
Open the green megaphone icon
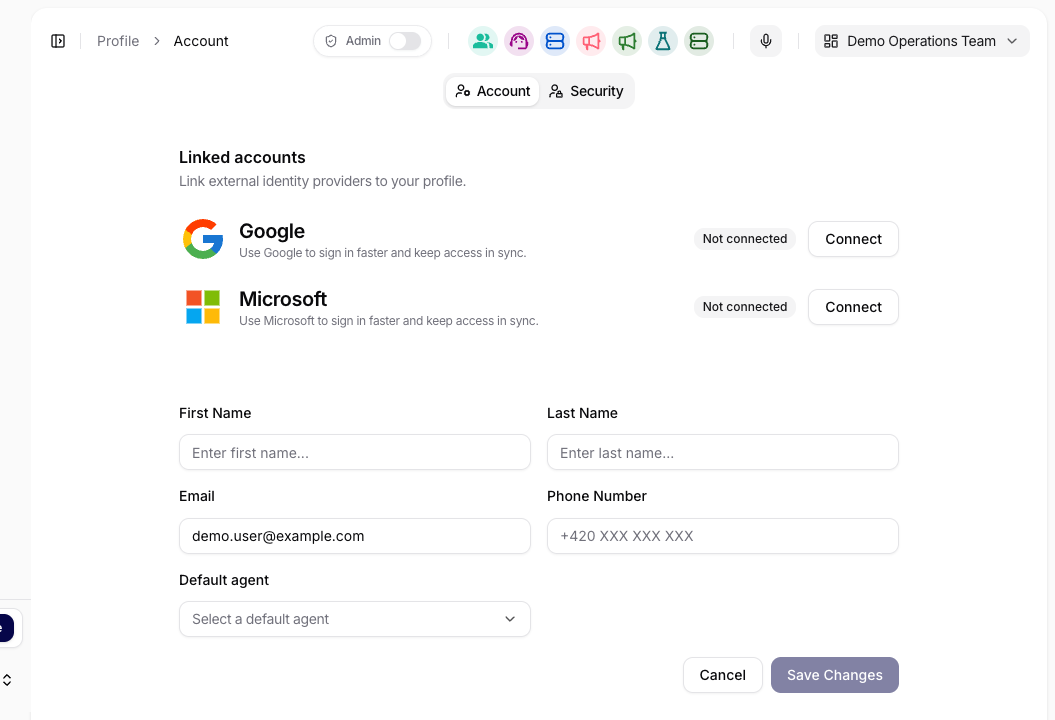(x=627, y=41)
